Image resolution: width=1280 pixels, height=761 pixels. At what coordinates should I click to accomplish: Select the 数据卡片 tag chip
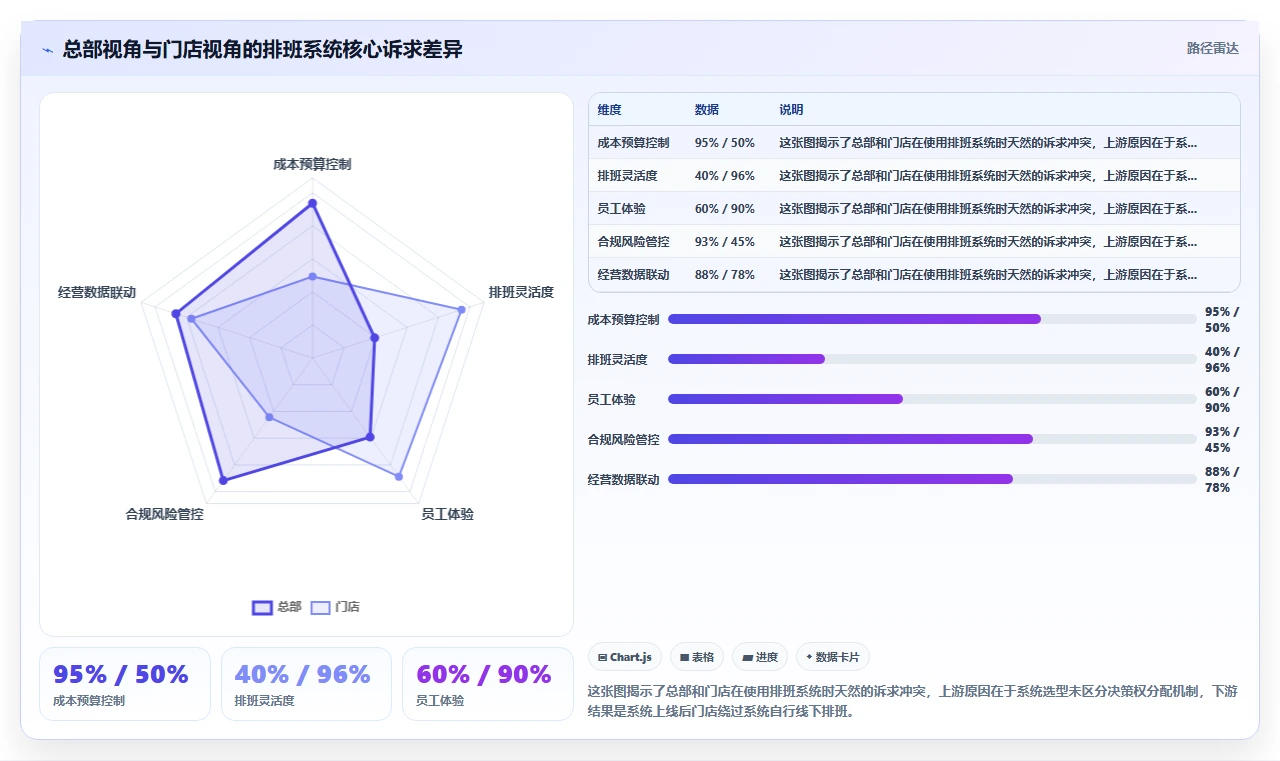point(833,657)
